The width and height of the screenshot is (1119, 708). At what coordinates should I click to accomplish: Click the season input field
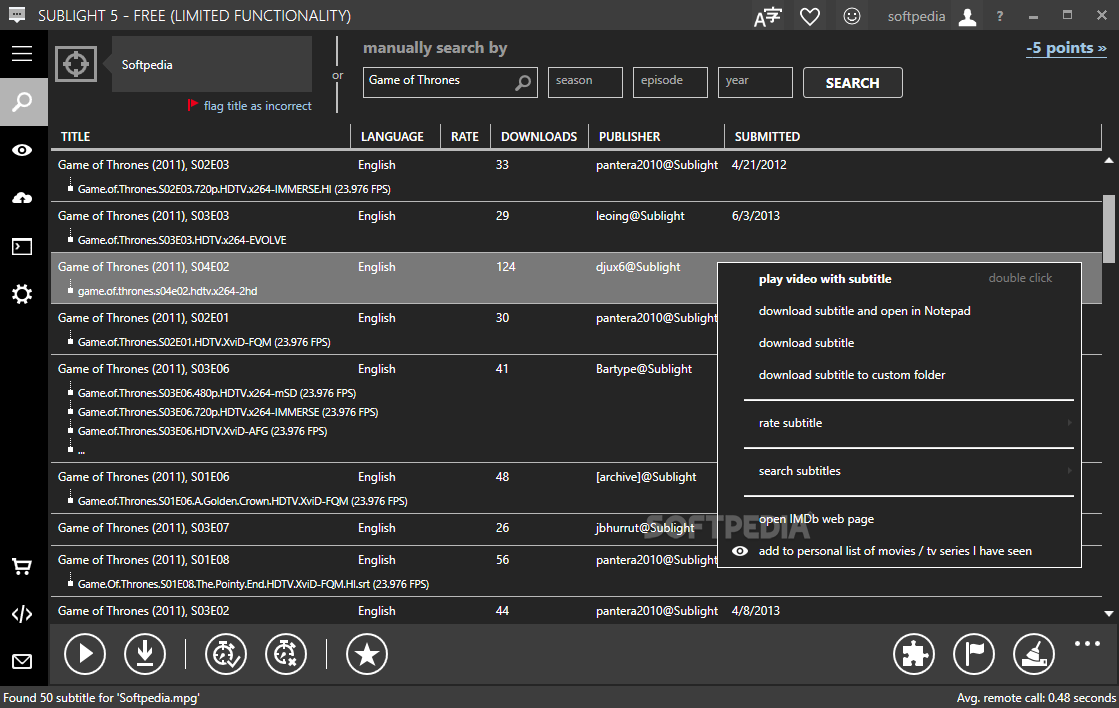tap(585, 82)
